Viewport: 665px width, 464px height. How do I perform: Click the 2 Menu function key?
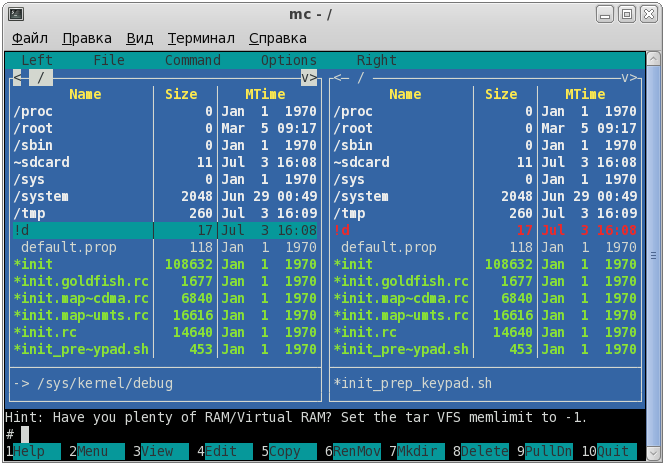[97, 451]
